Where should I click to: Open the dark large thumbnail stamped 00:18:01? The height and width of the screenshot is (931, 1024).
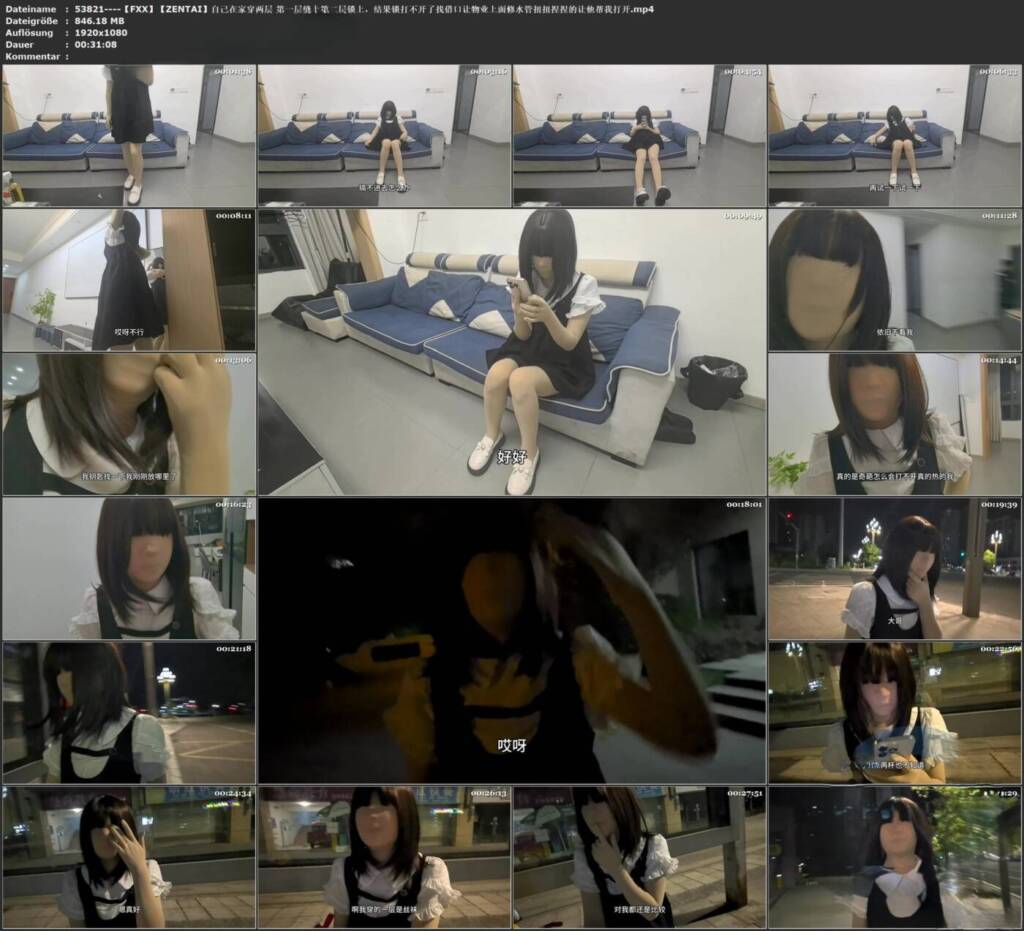coord(512,640)
